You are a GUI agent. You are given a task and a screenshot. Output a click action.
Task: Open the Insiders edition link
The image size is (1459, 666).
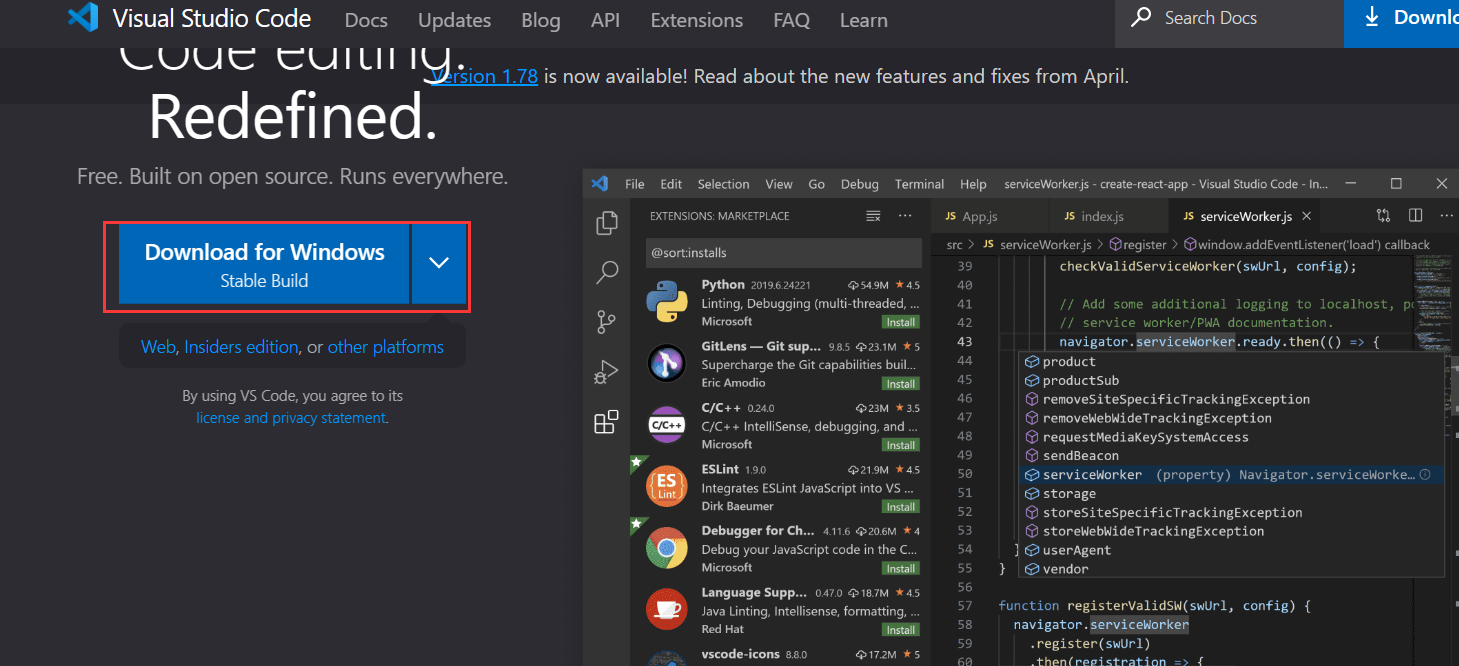tap(241, 347)
